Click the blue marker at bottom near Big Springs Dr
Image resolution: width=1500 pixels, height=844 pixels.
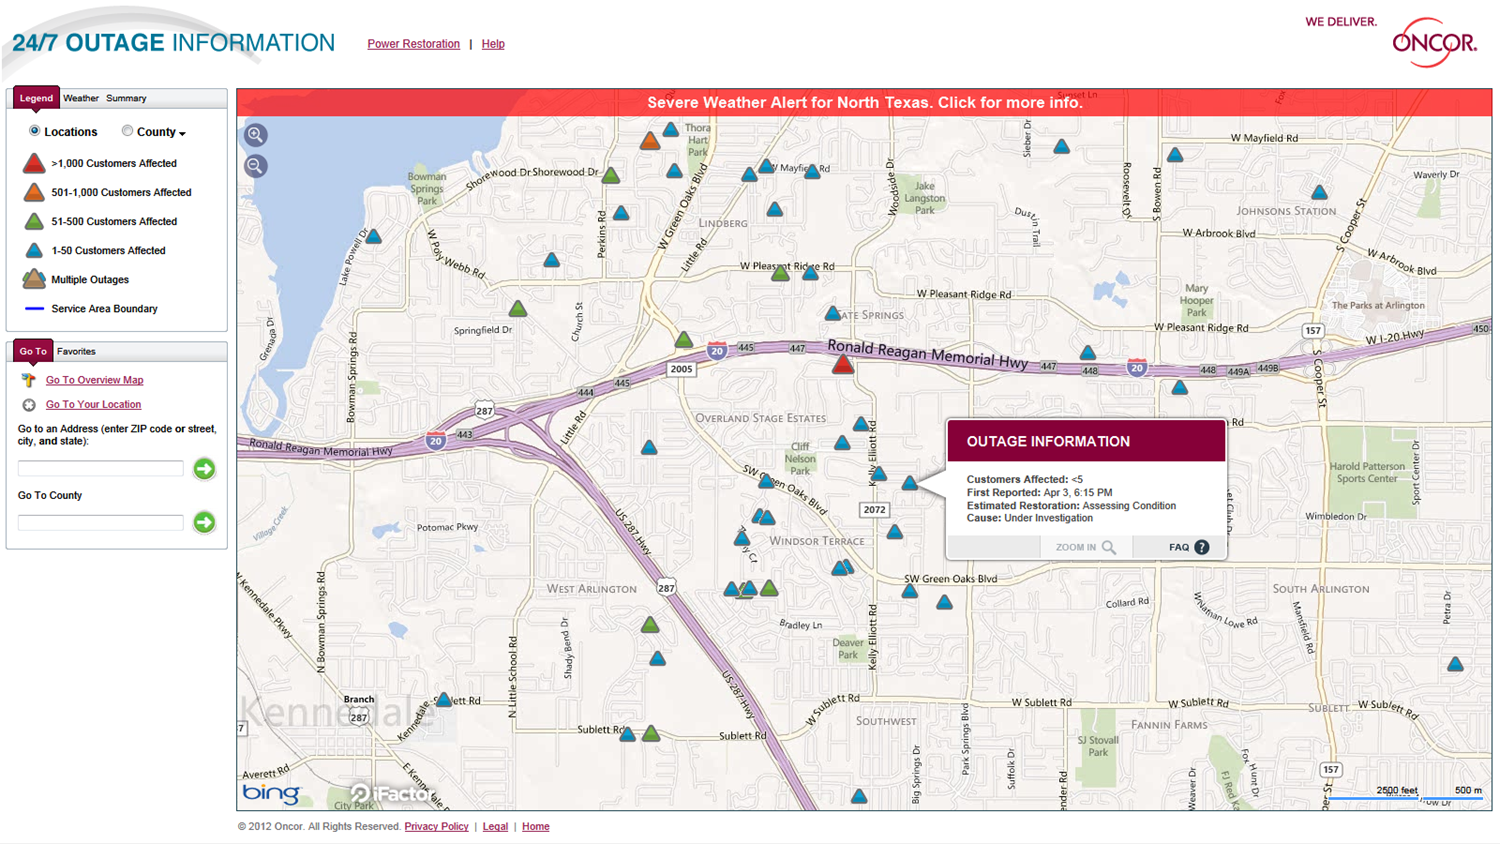[858, 797]
